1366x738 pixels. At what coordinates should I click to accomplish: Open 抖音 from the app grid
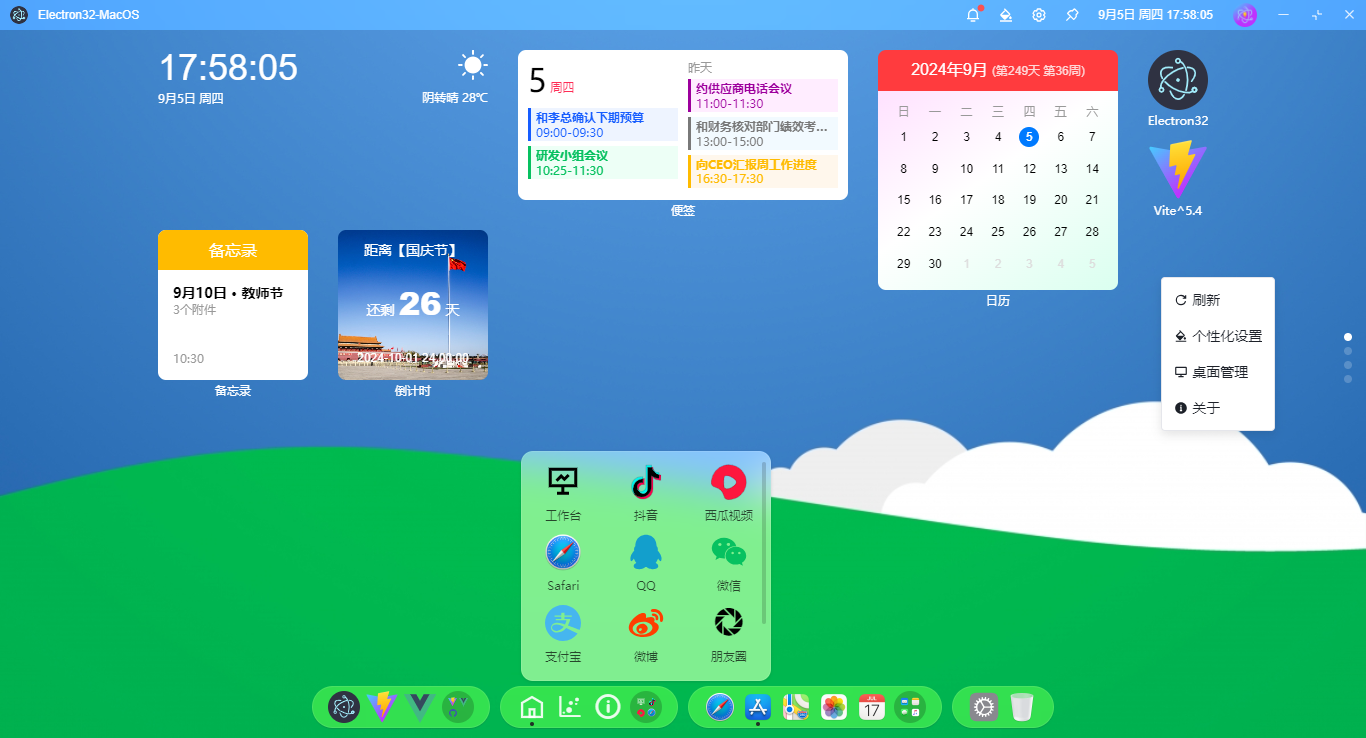tap(645, 483)
